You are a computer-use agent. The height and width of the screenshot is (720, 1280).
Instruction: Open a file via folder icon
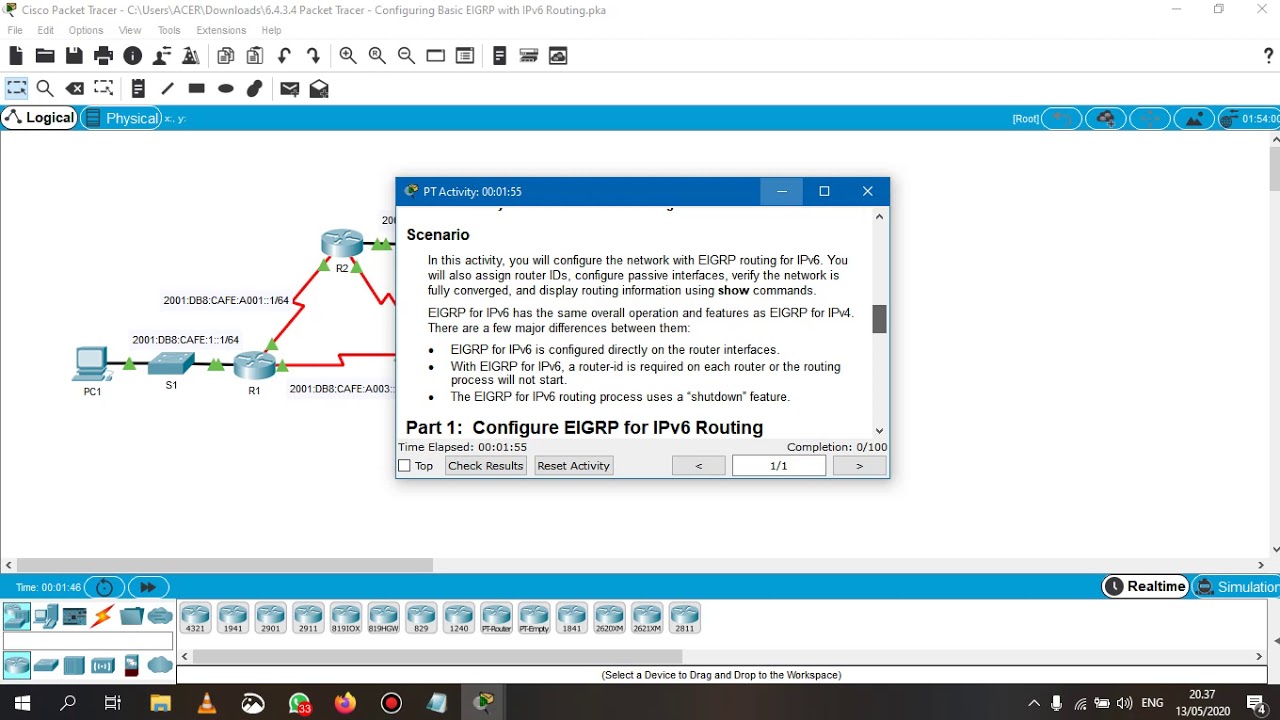tap(45, 56)
